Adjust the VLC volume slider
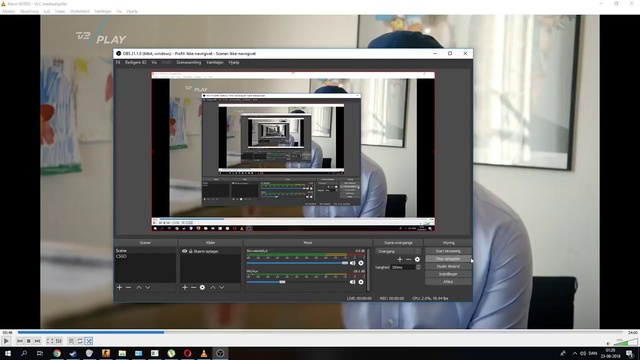 point(626,342)
